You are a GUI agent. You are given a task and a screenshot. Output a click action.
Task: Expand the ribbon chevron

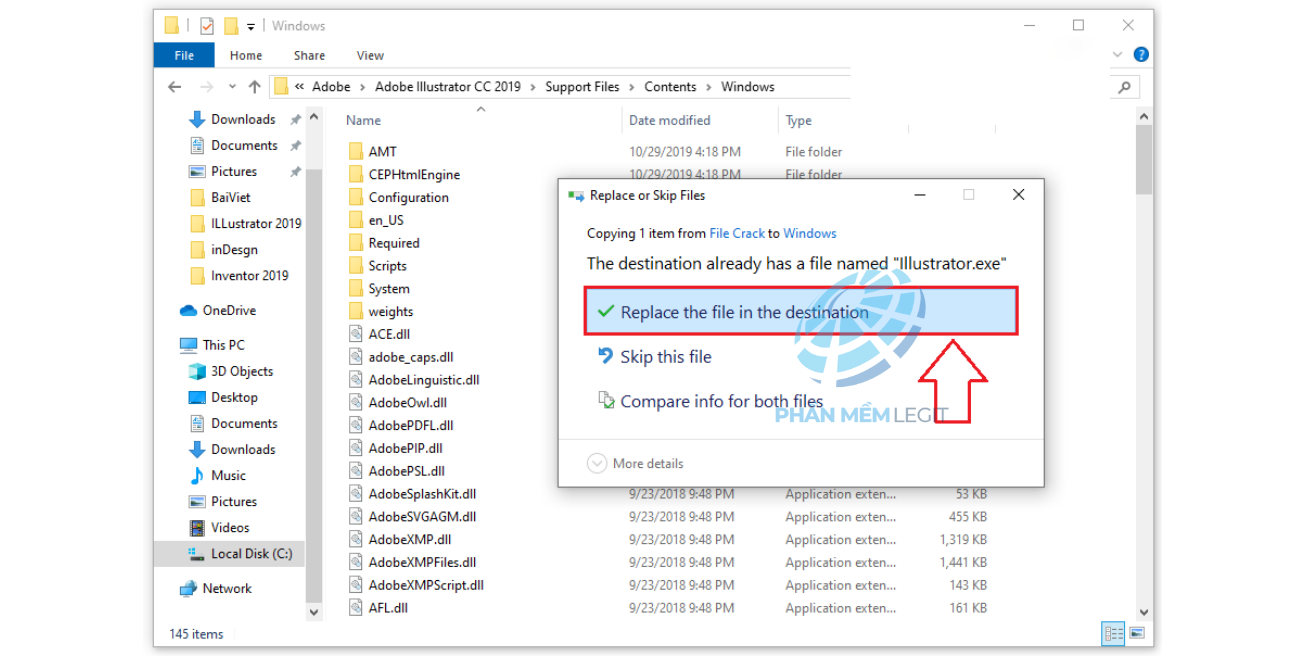point(1119,55)
